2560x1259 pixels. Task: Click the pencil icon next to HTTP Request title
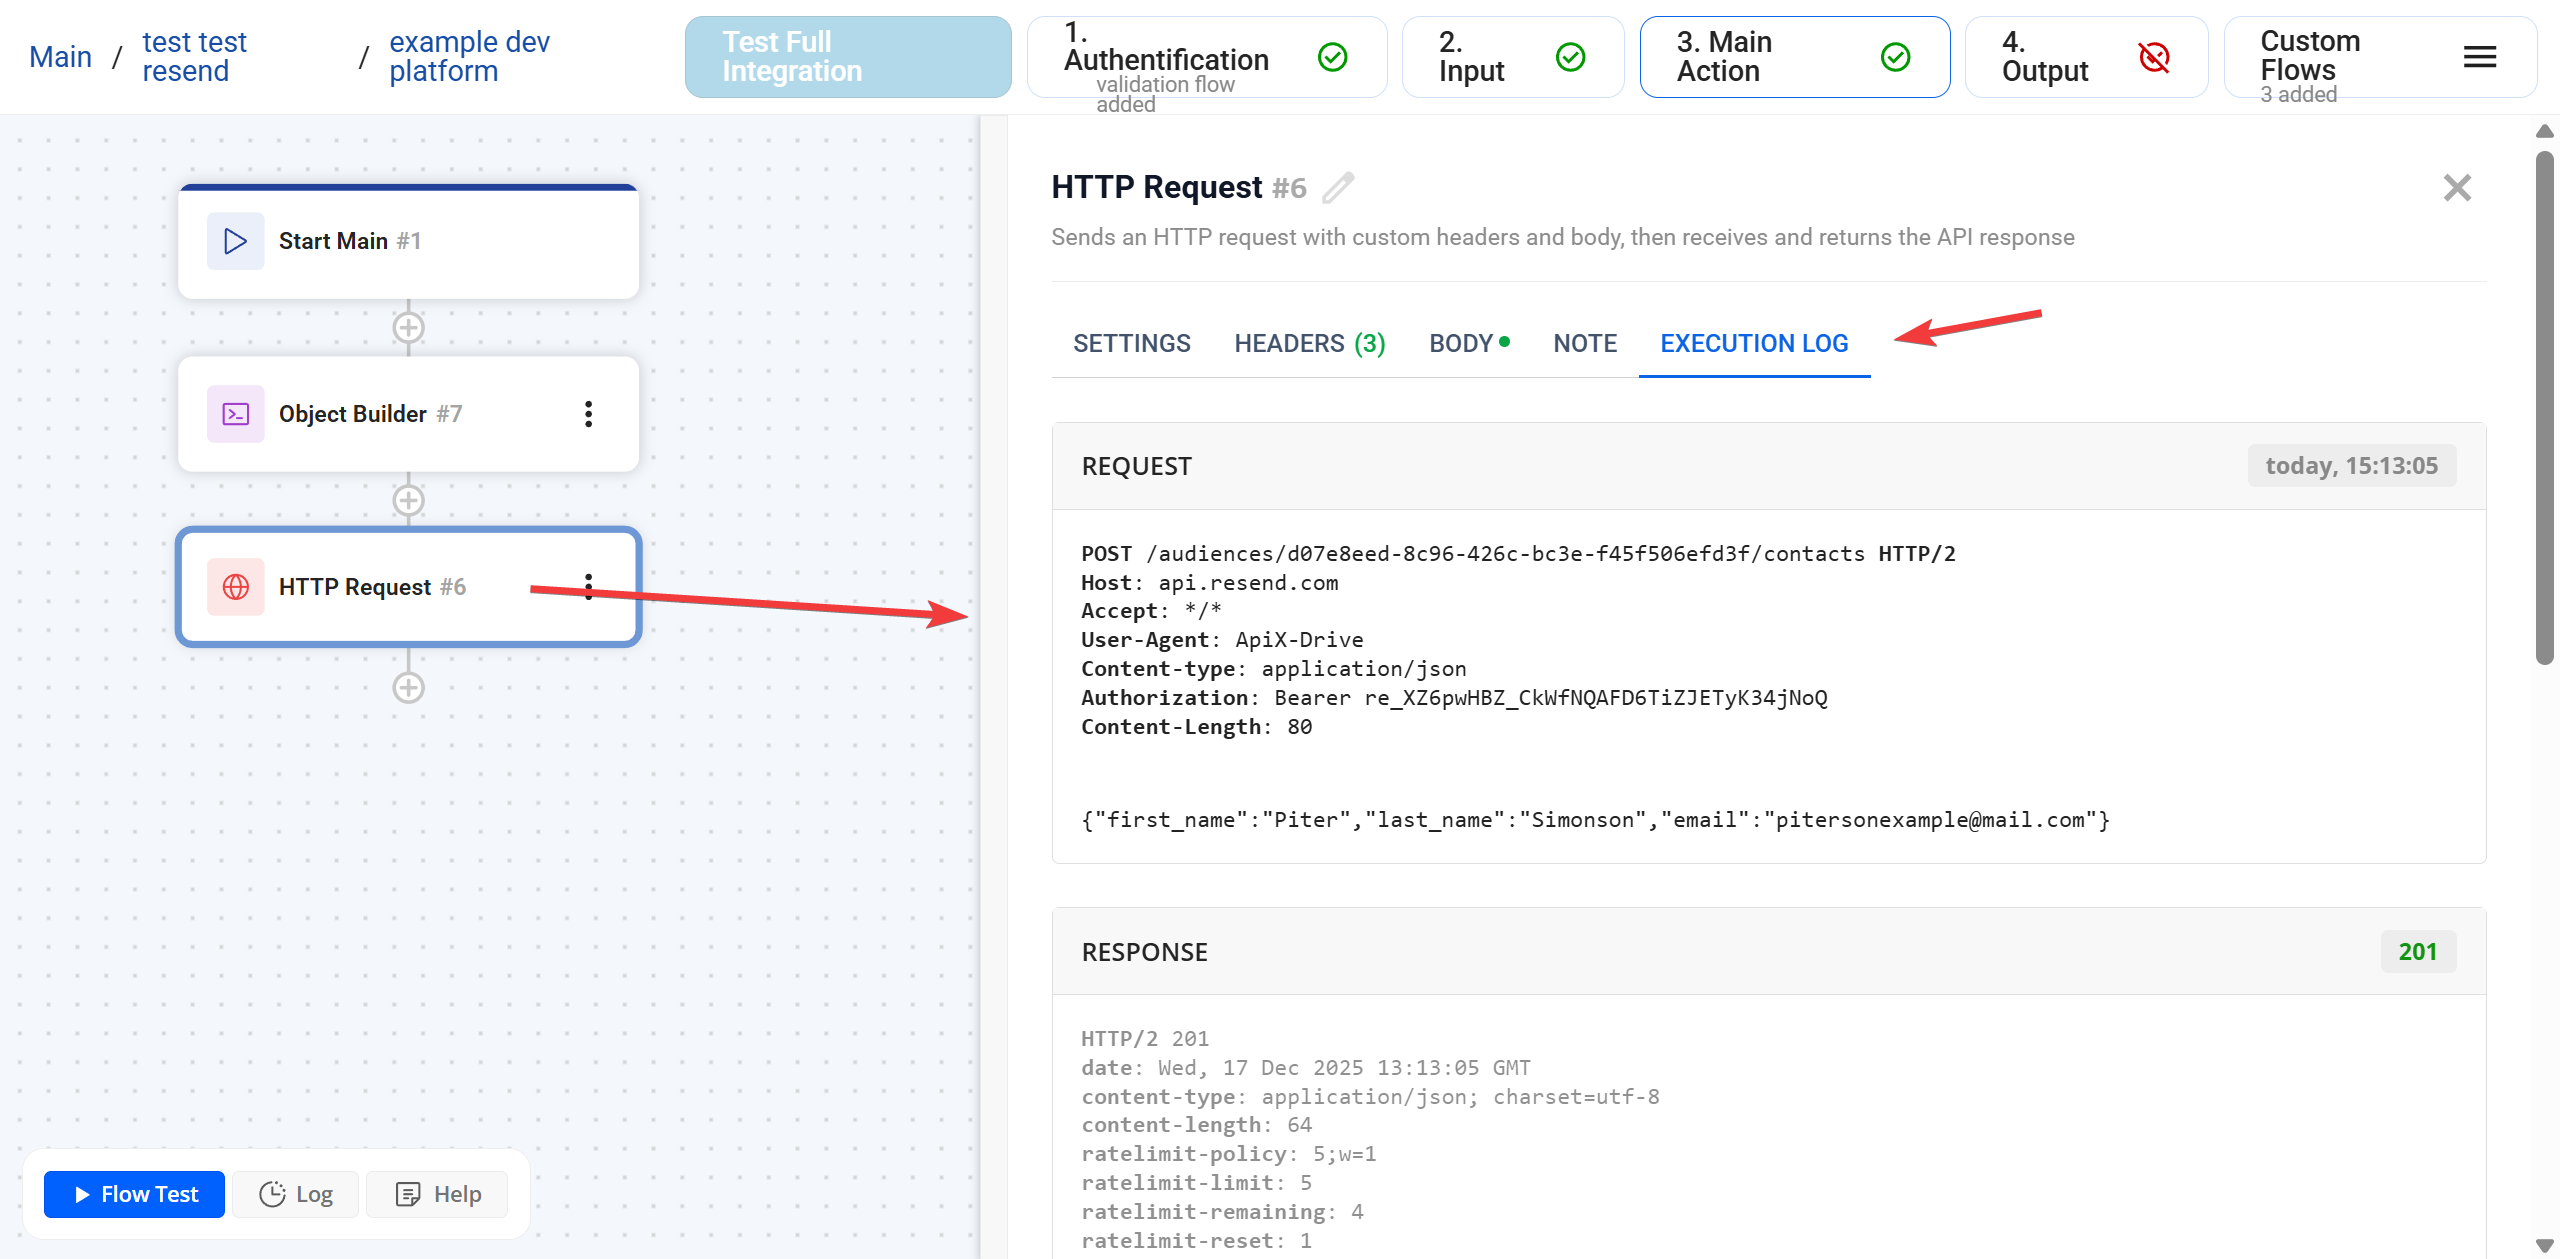1339,187
